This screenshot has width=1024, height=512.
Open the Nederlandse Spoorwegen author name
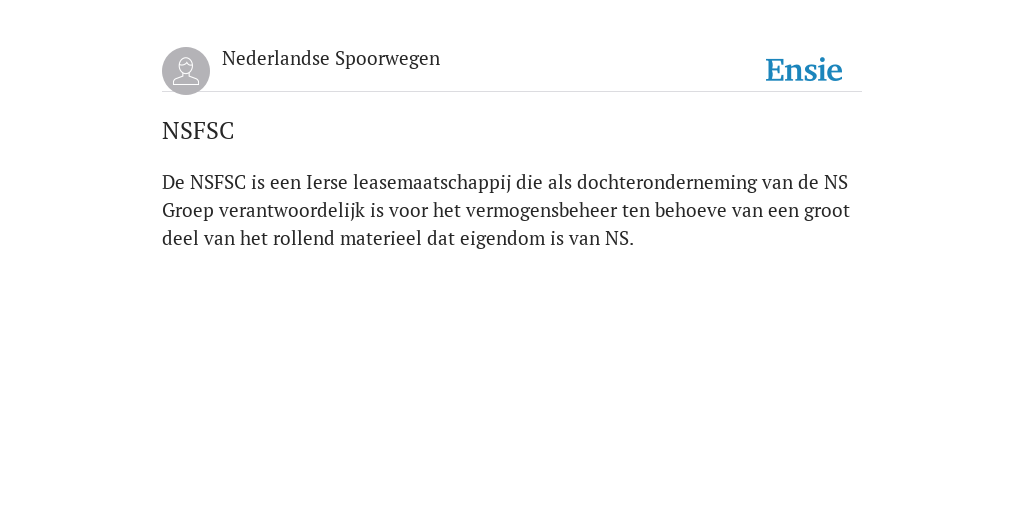click(331, 58)
